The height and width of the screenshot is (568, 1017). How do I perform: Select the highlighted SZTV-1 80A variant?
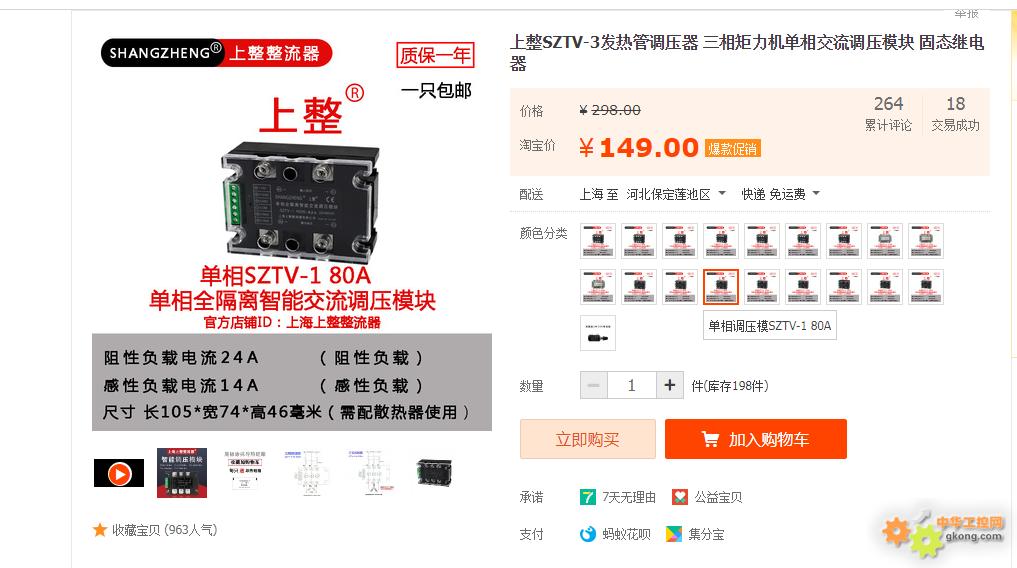(721, 287)
